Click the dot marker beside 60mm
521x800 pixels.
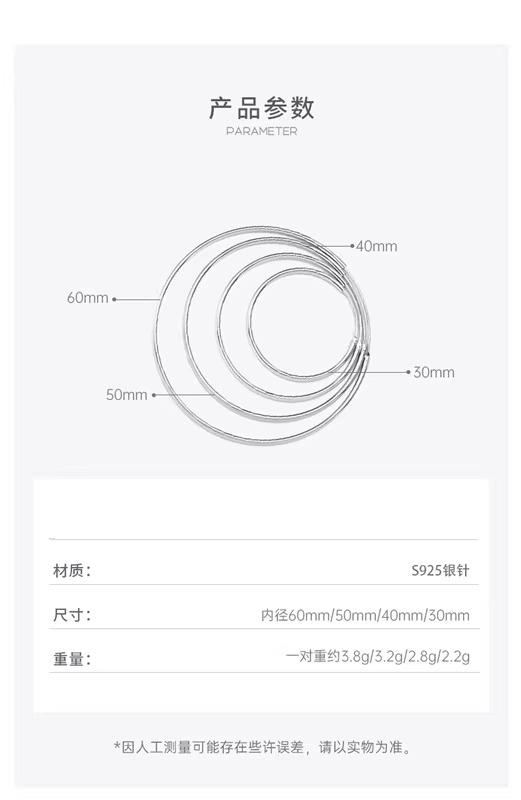(x=114, y=299)
